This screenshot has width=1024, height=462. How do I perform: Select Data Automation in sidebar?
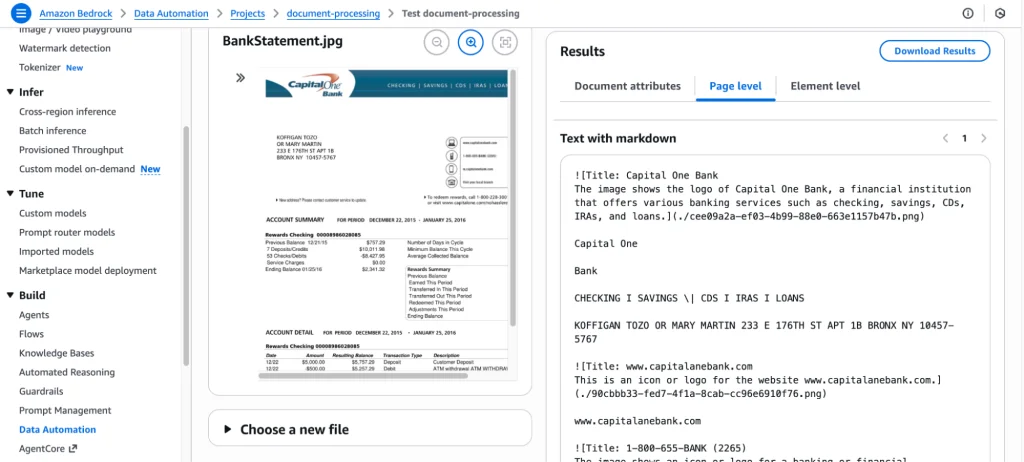tap(57, 429)
